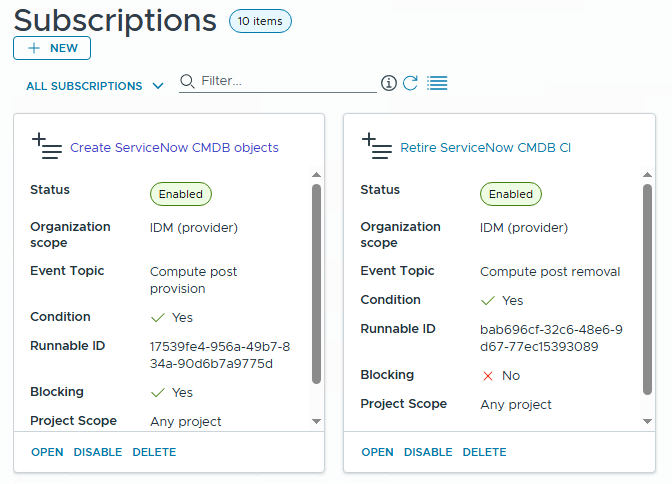The image size is (672, 484).
Task: Open Create ServiceNow CMDB objects link
Action: 174,147
